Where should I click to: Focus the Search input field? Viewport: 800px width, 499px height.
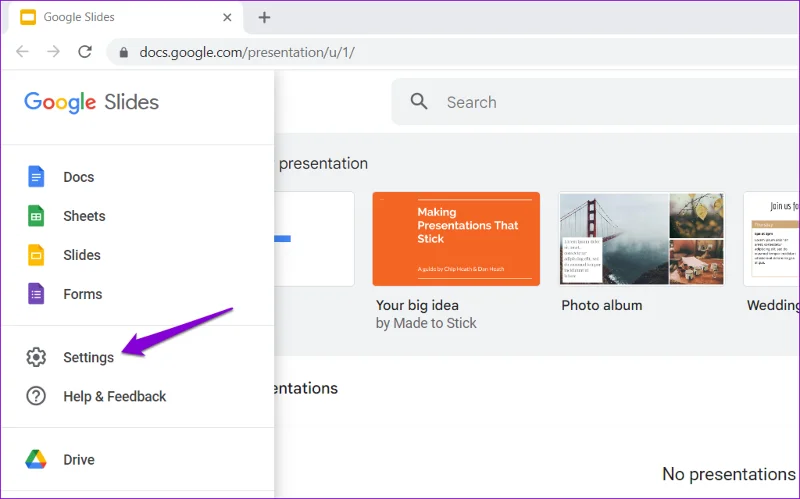(595, 102)
